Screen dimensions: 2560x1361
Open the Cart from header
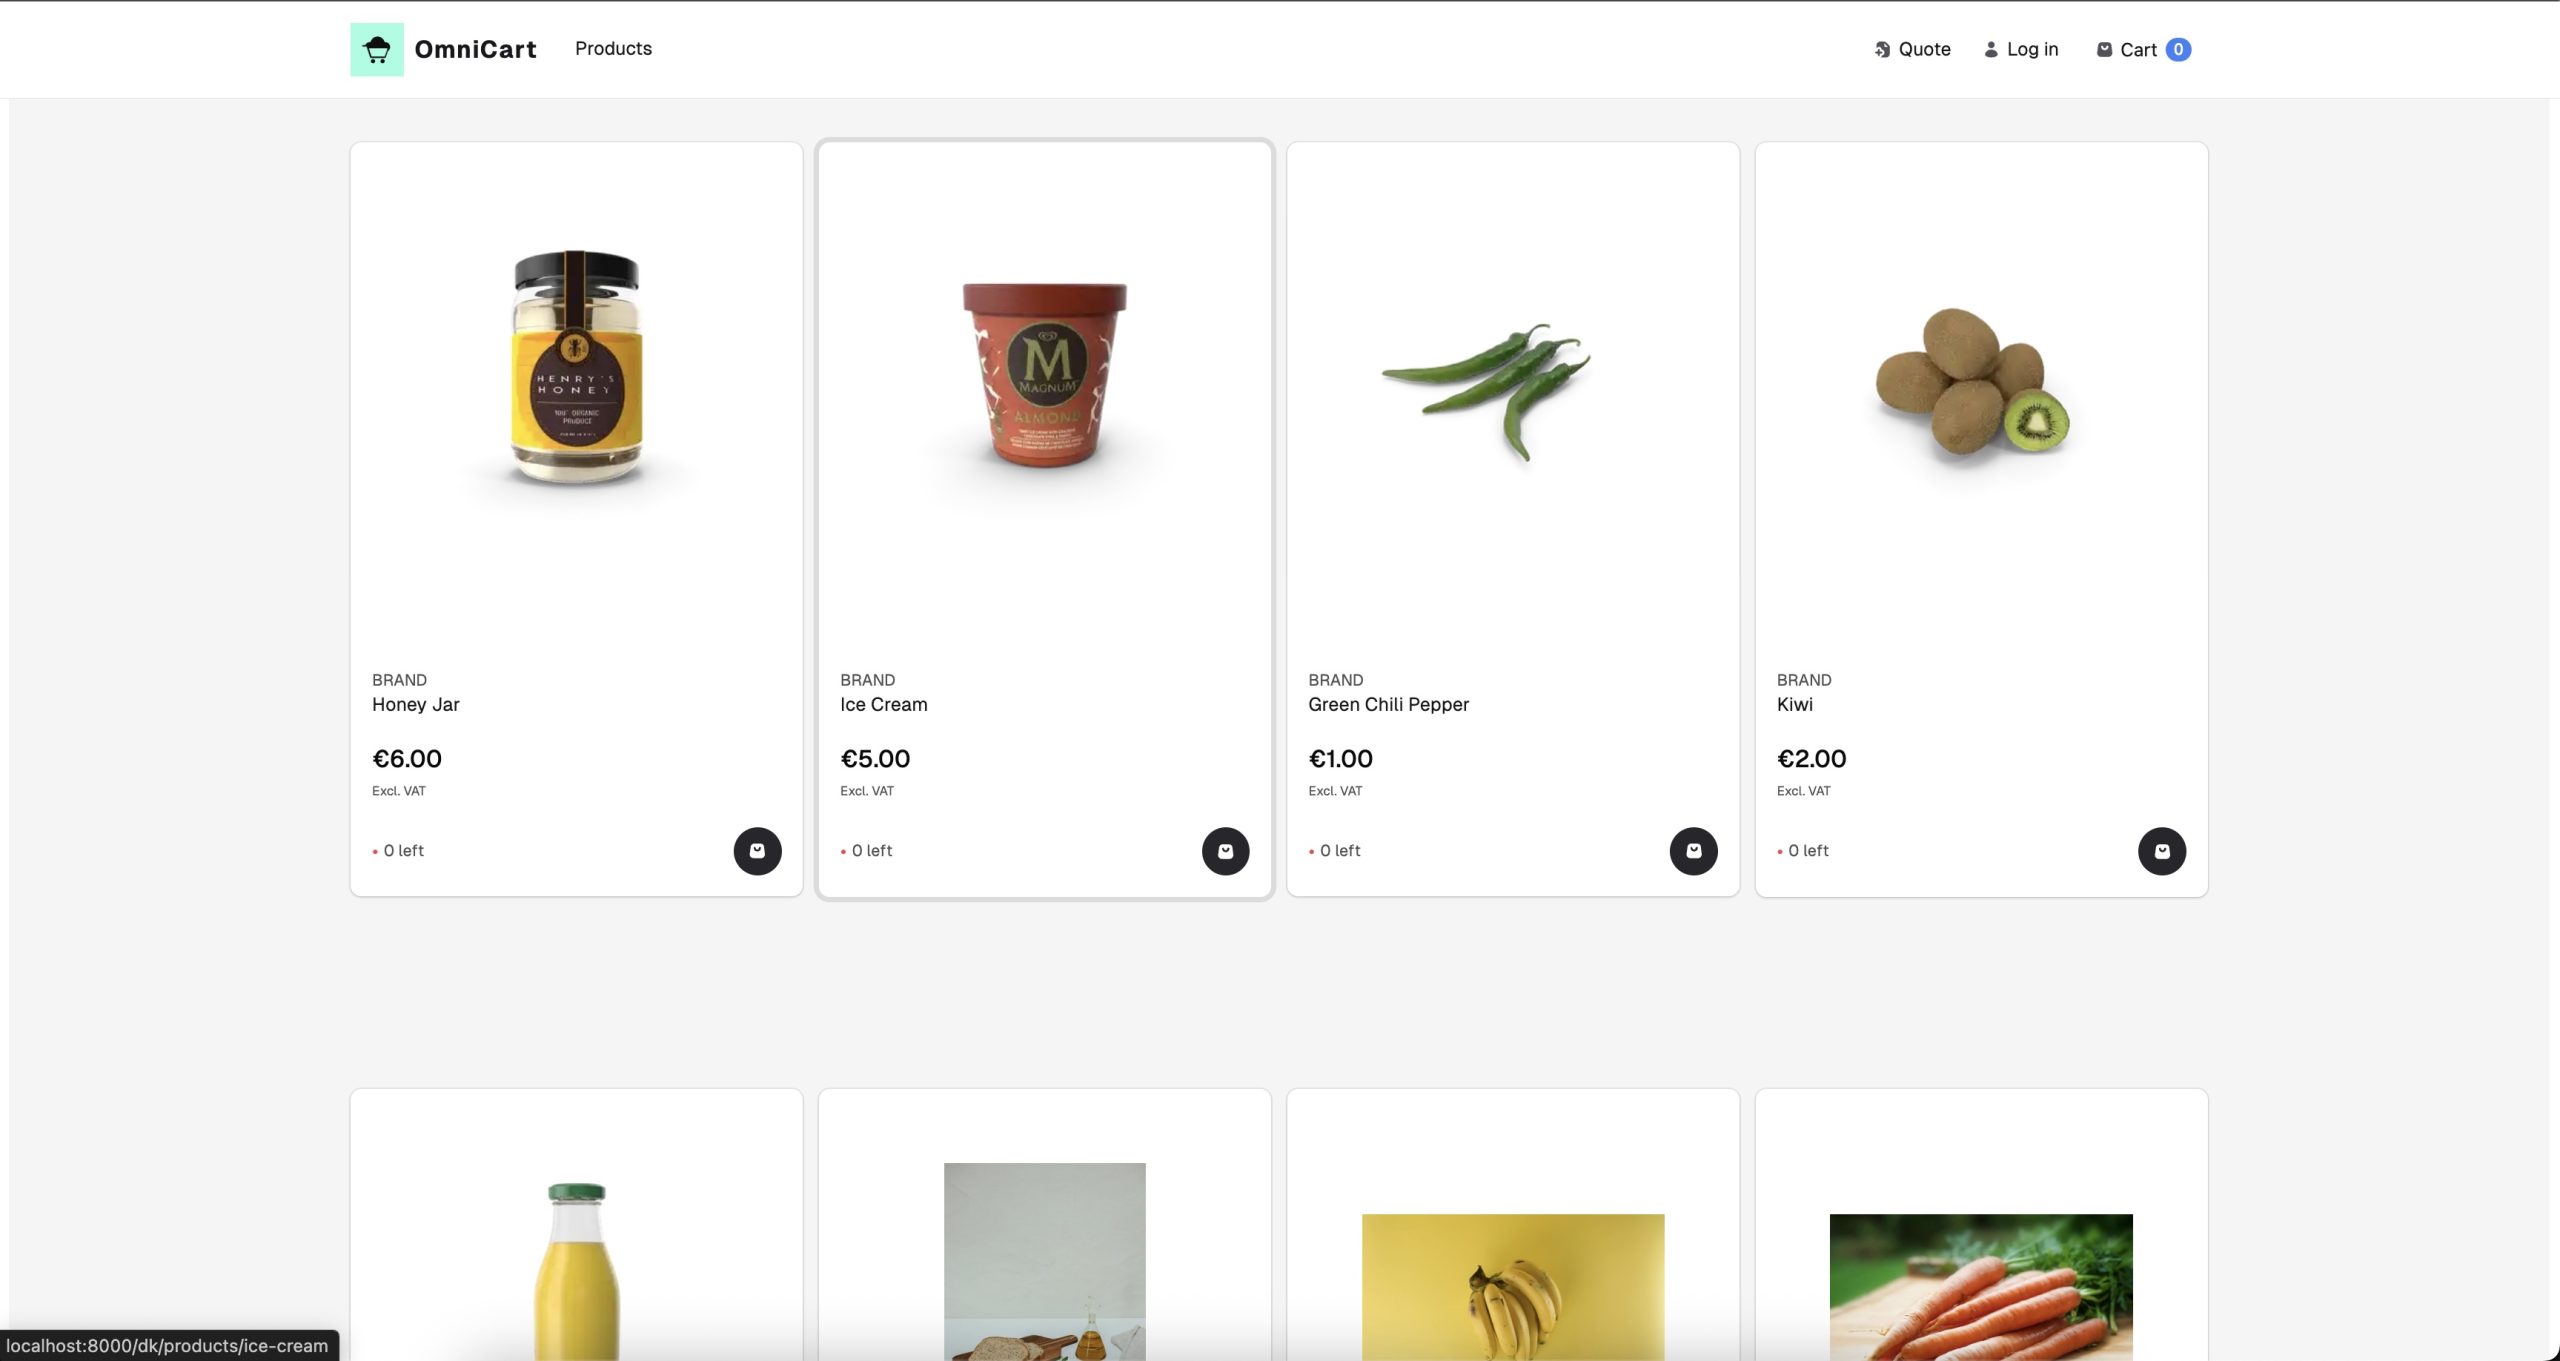pyautogui.click(x=2143, y=49)
